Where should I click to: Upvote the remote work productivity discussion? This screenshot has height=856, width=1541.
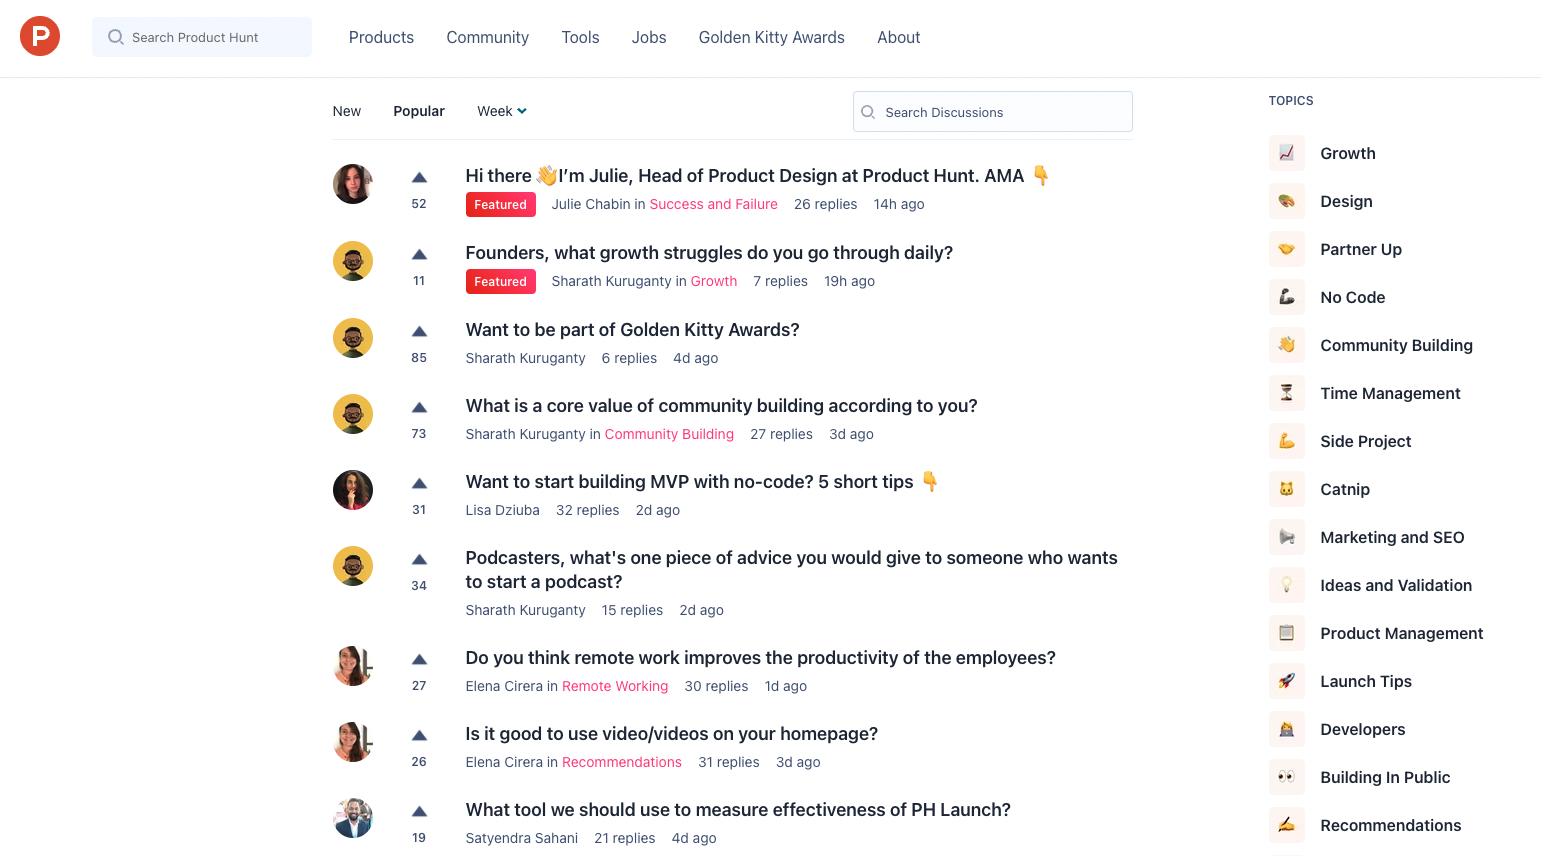(419, 660)
